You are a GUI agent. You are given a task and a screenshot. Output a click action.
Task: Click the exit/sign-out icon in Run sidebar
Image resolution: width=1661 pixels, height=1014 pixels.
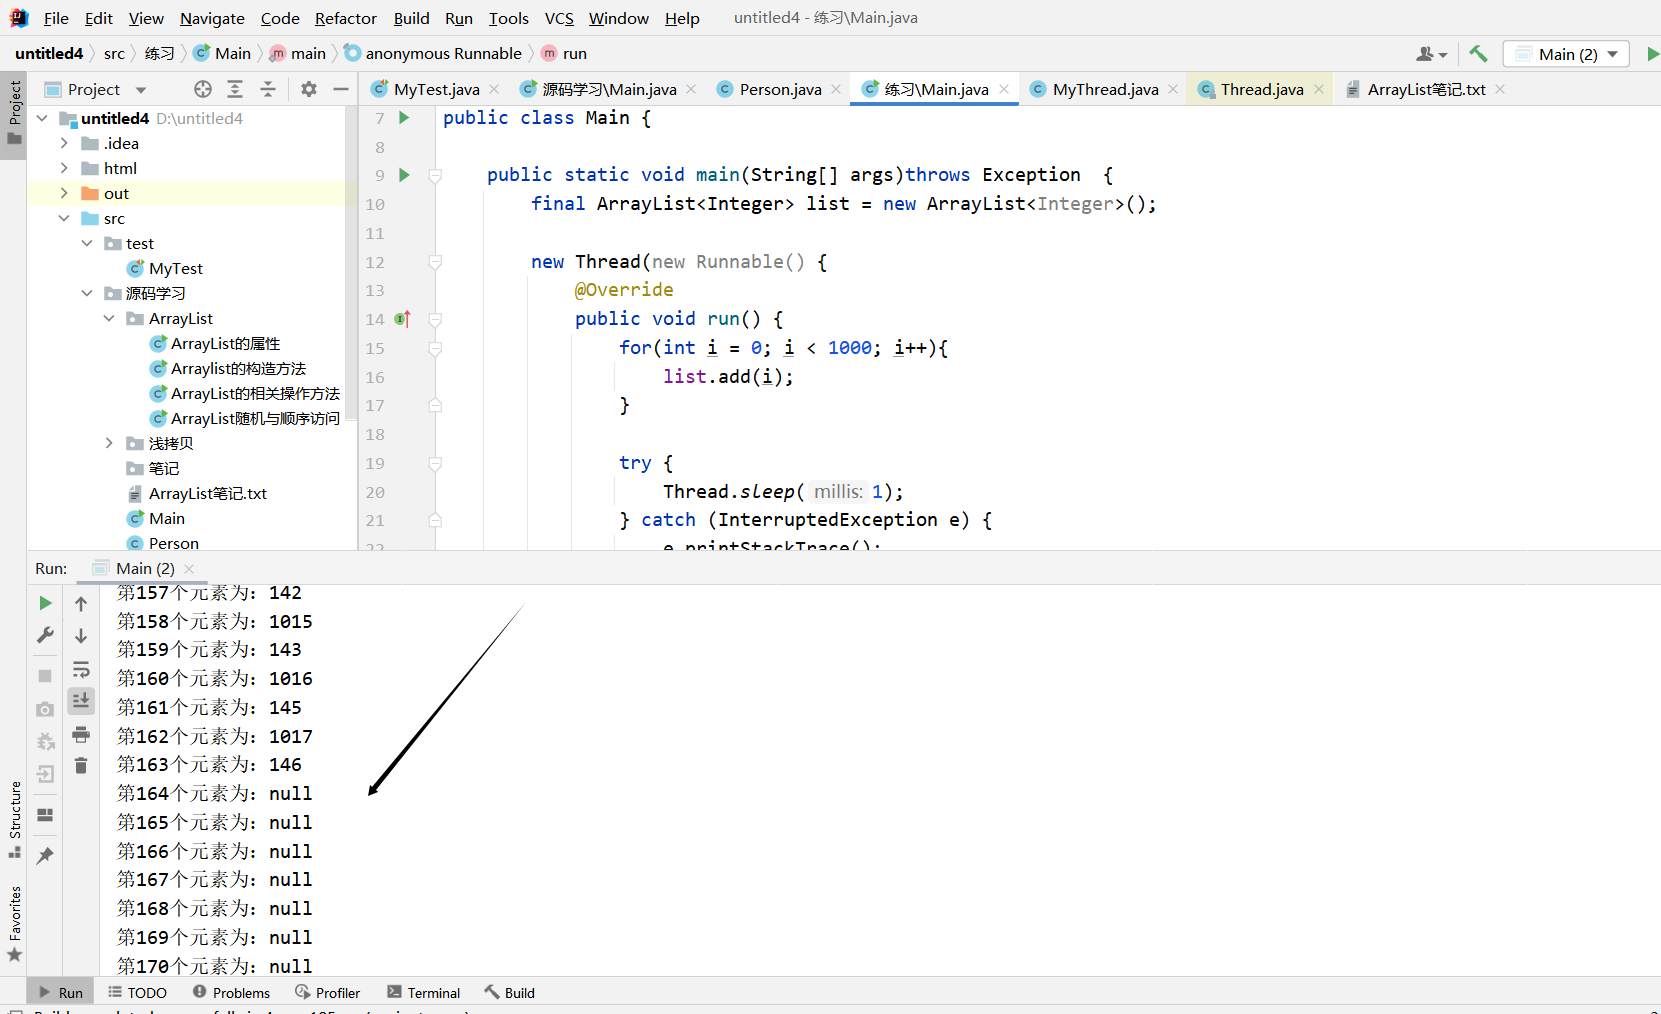coord(45,774)
